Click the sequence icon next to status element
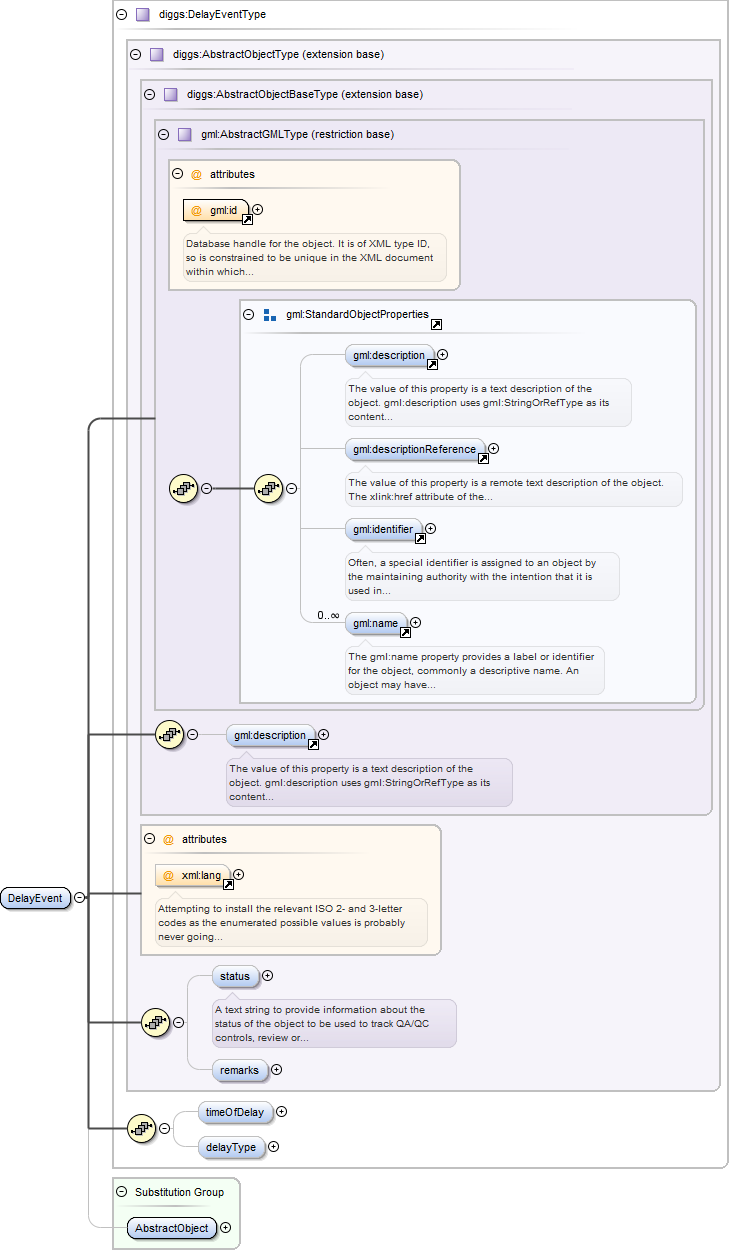 click(x=155, y=1022)
